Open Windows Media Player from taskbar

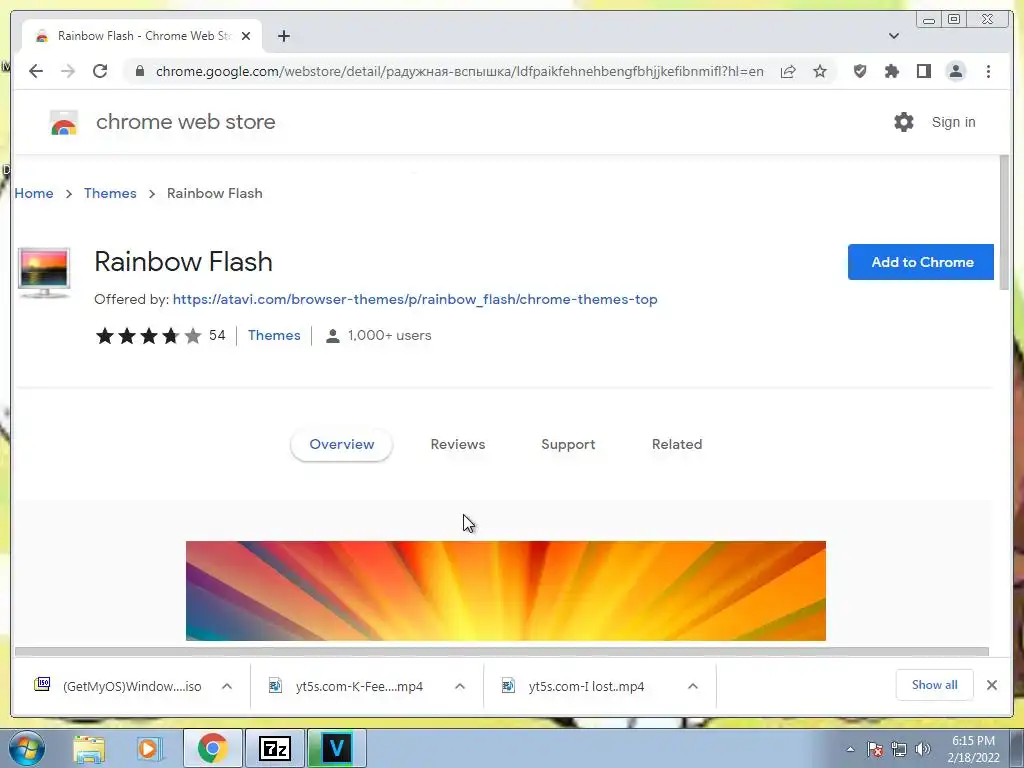tap(148, 748)
